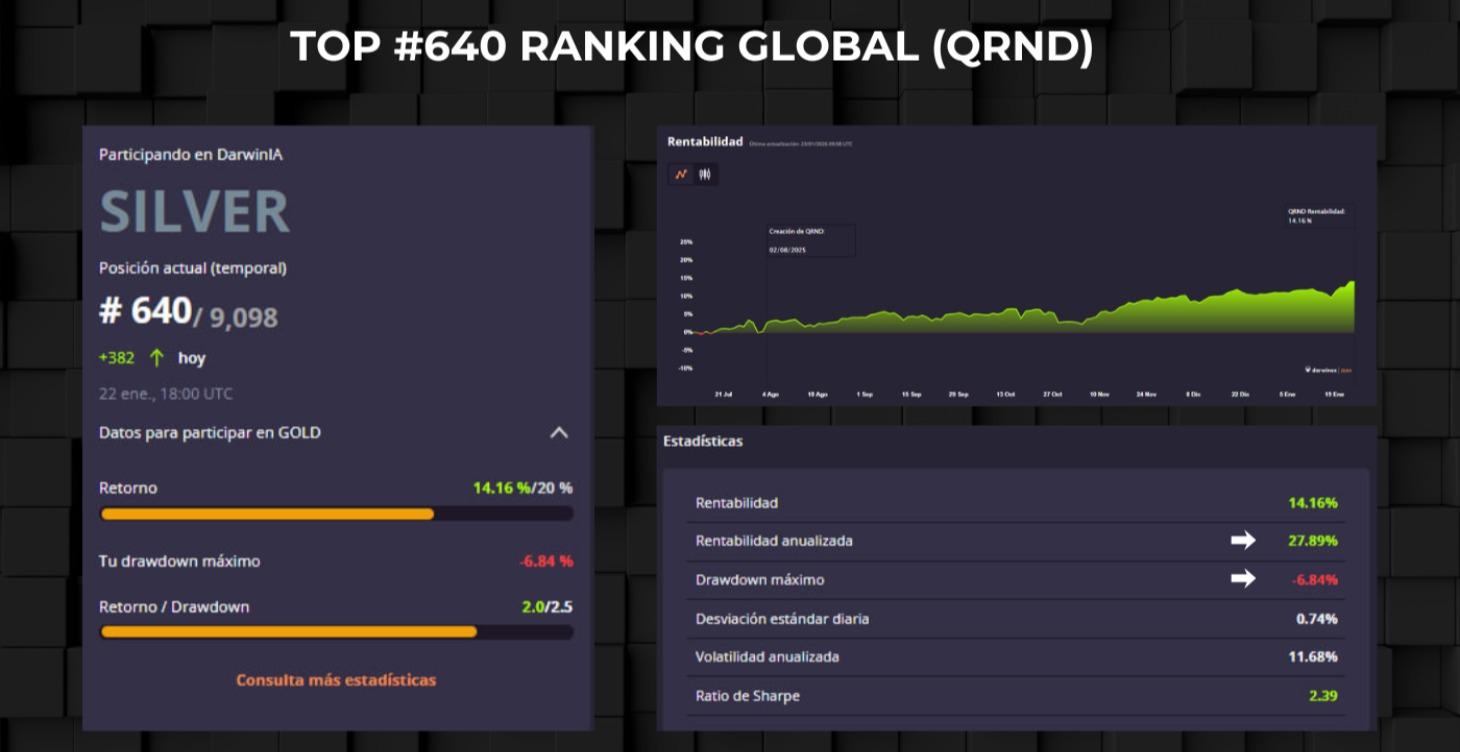Select the Volatilidad anualizada statistics row
The width and height of the screenshot is (1460, 752).
(1016, 657)
